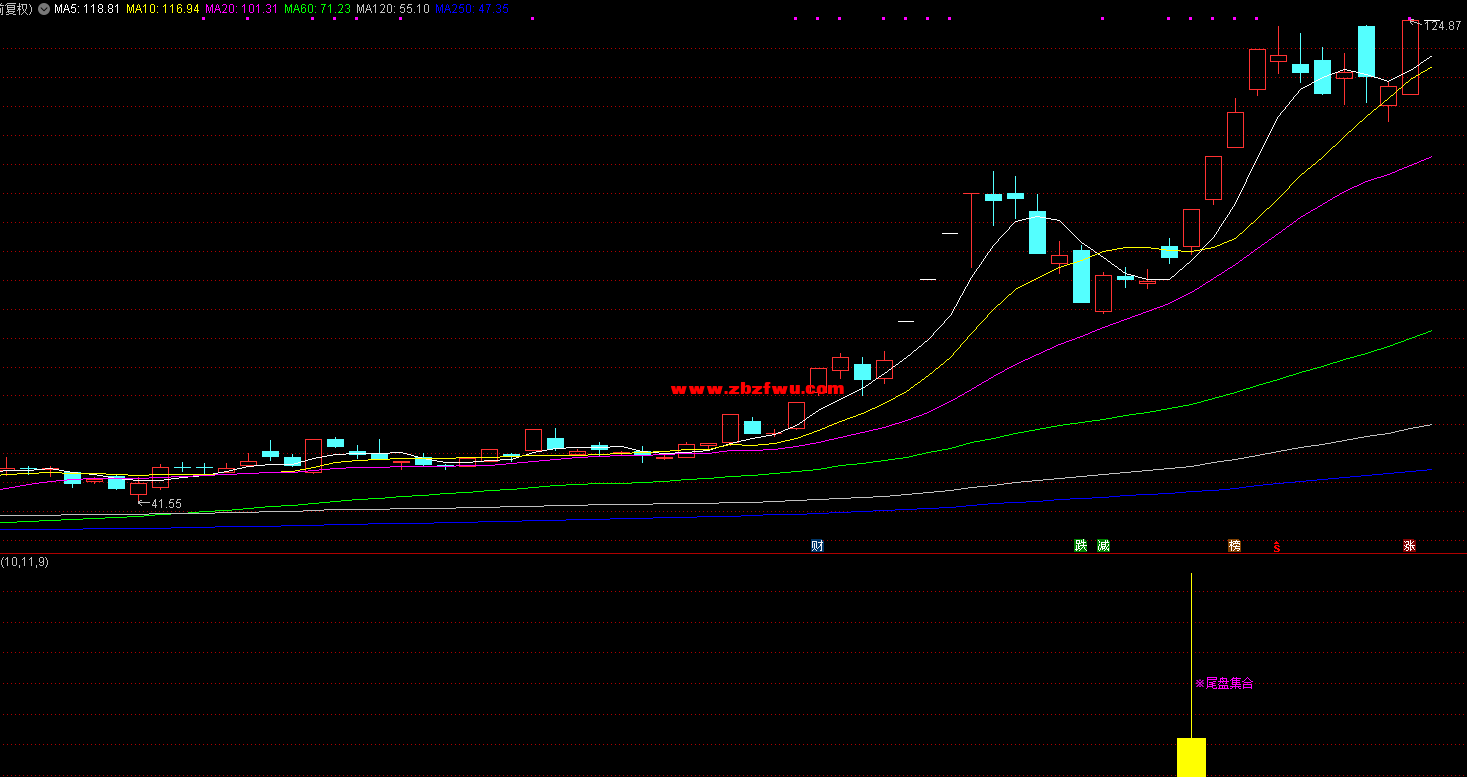The image size is (1467, 777).
Task: Select the magenta MA20: 101.31 label
Action: 241,9
